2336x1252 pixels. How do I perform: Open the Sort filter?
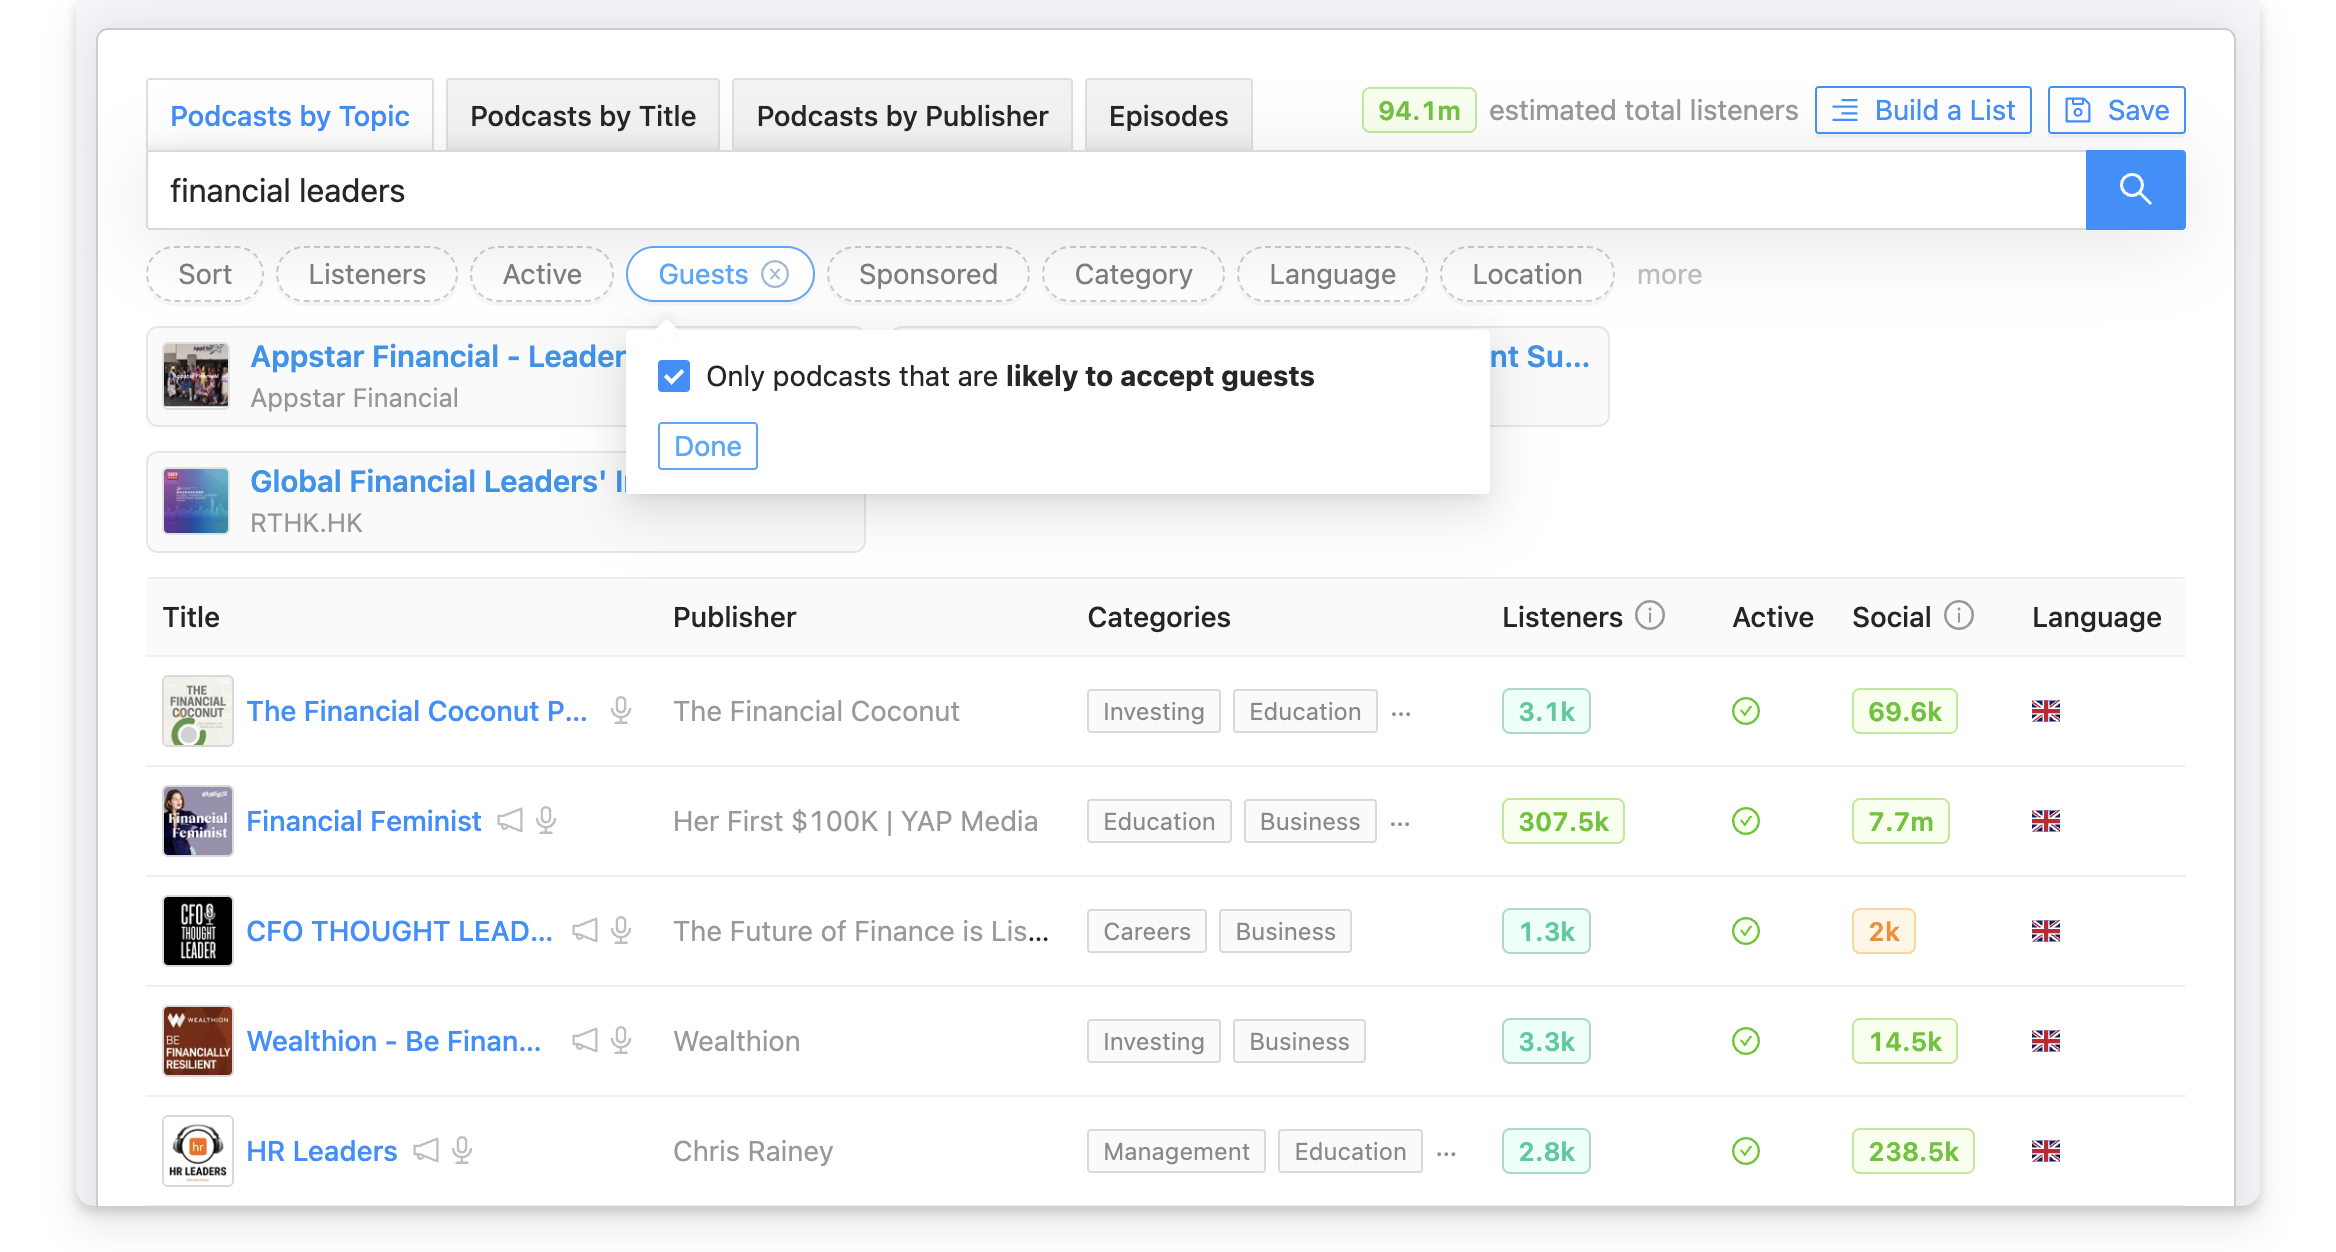tap(205, 274)
